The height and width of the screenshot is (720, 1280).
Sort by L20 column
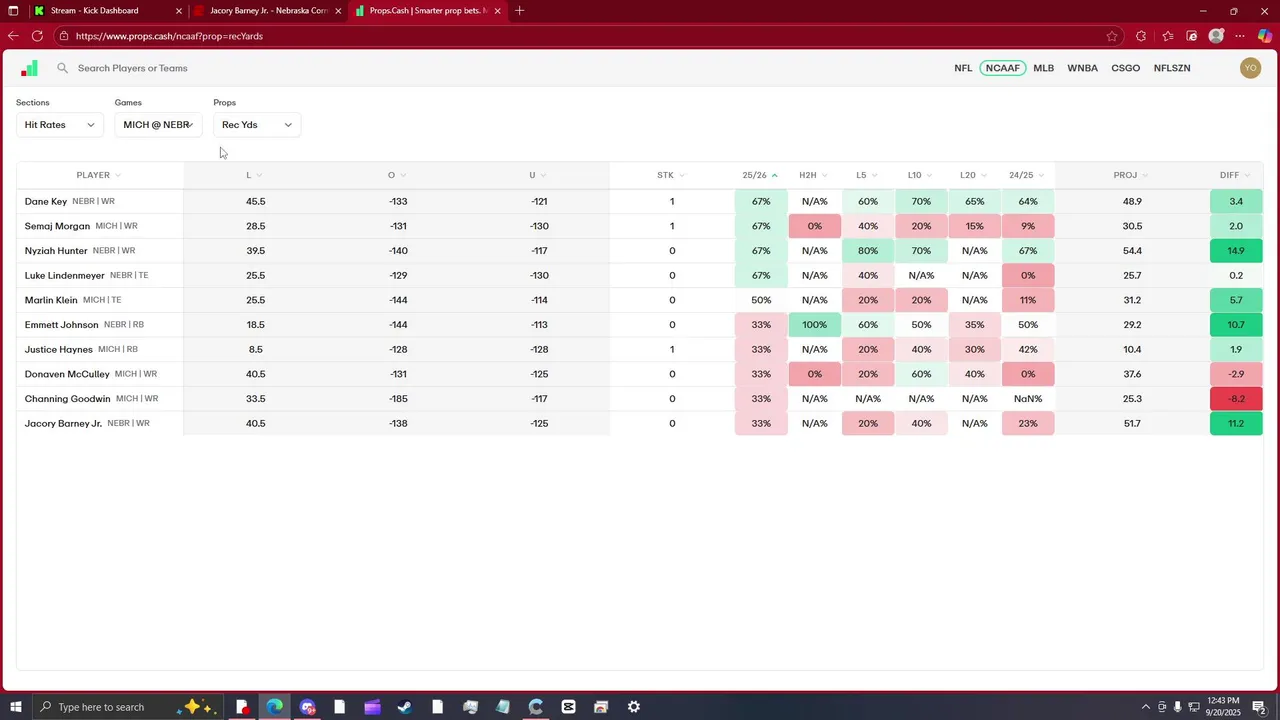pyautogui.click(x=973, y=175)
